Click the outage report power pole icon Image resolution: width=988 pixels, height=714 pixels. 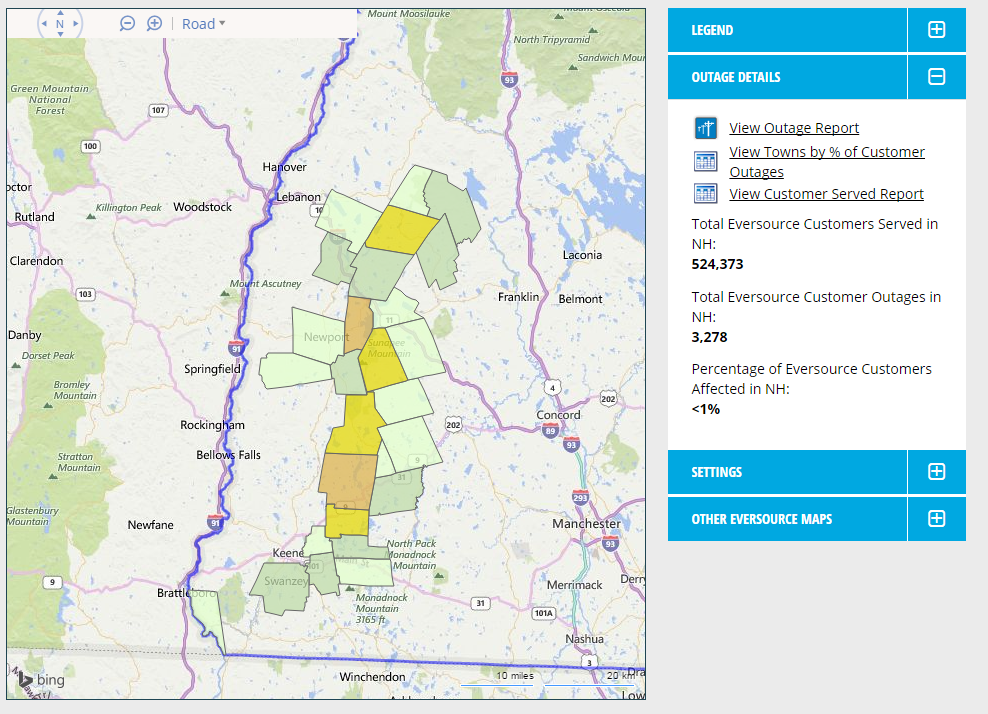706,128
